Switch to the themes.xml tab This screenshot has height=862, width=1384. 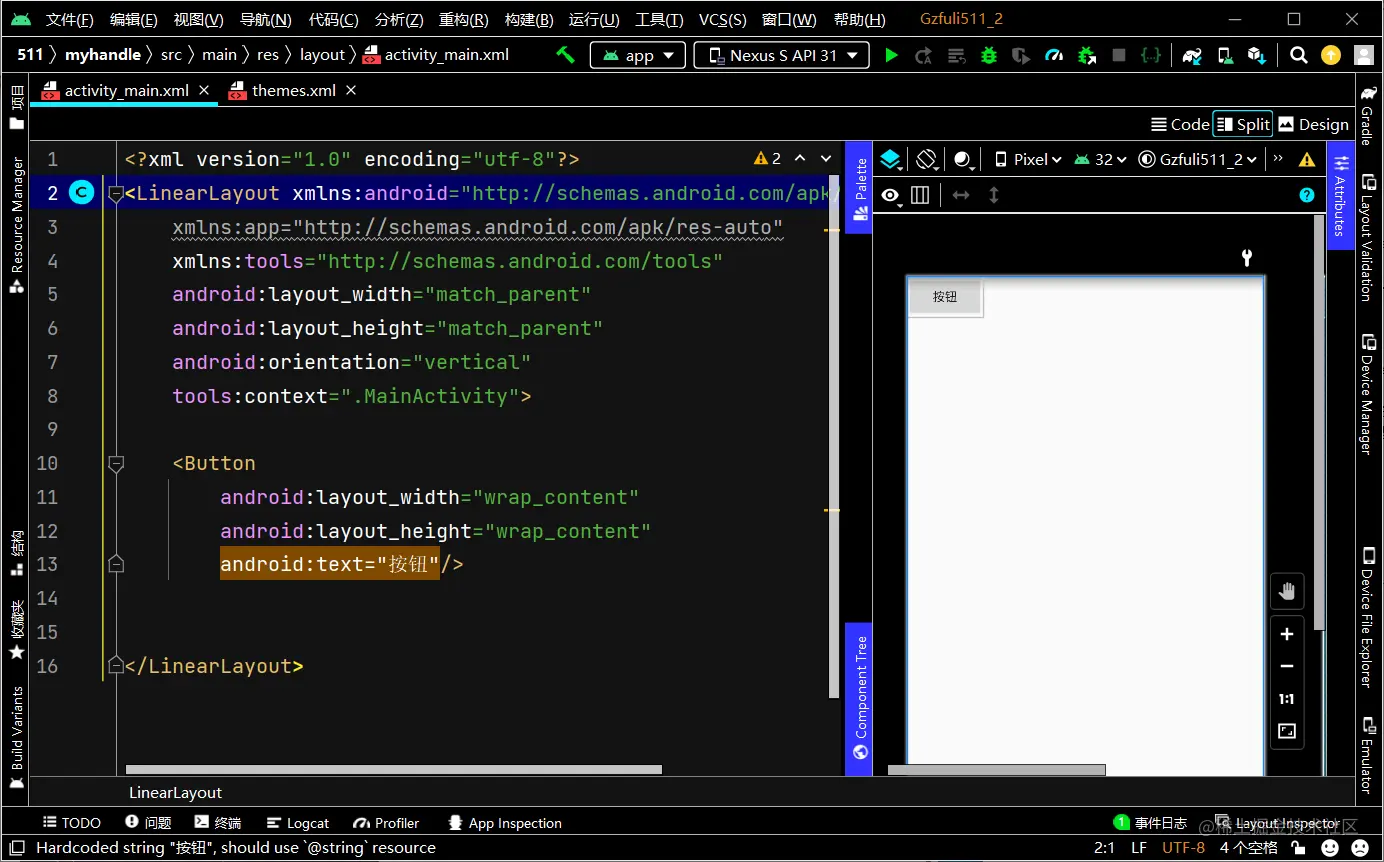[293, 90]
